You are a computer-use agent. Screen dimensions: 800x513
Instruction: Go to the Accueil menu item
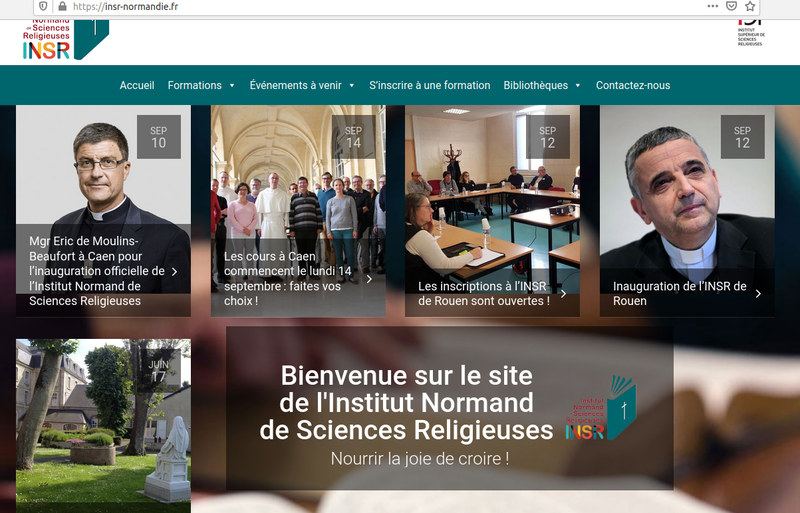coord(137,85)
